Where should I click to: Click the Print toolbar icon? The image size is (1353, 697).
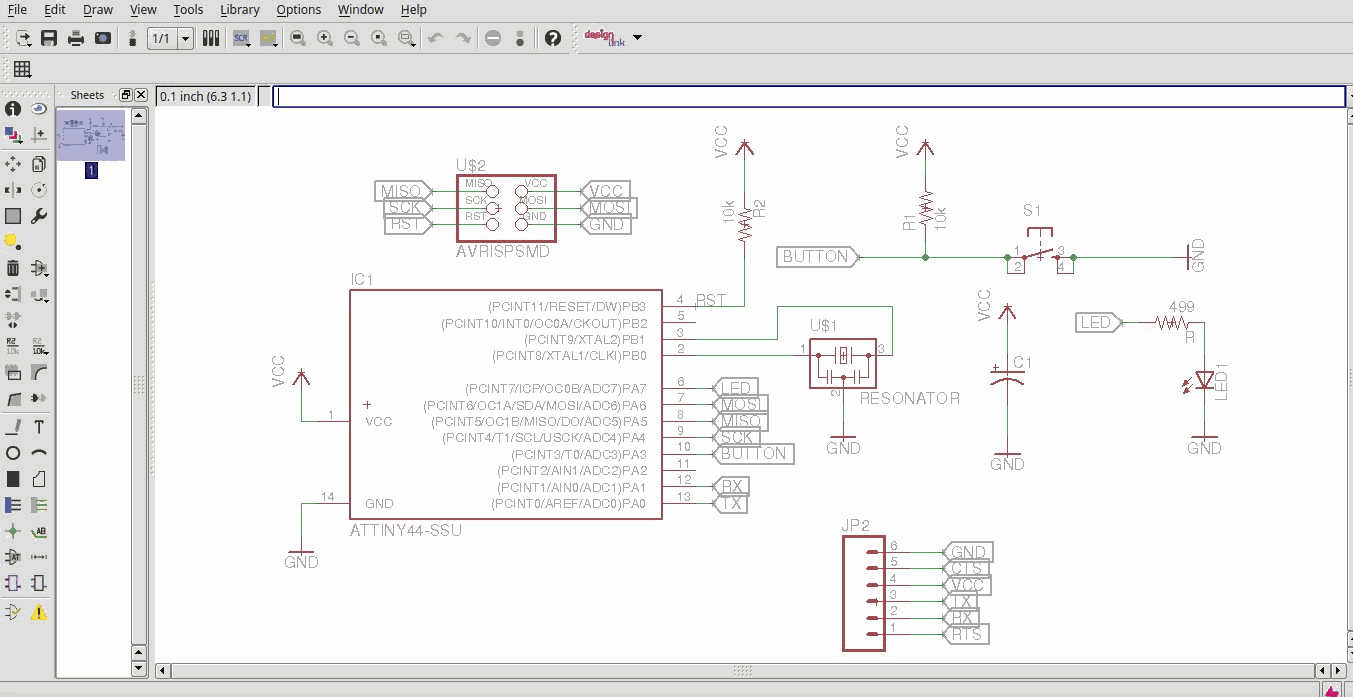pyautogui.click(x=76, y=38)
